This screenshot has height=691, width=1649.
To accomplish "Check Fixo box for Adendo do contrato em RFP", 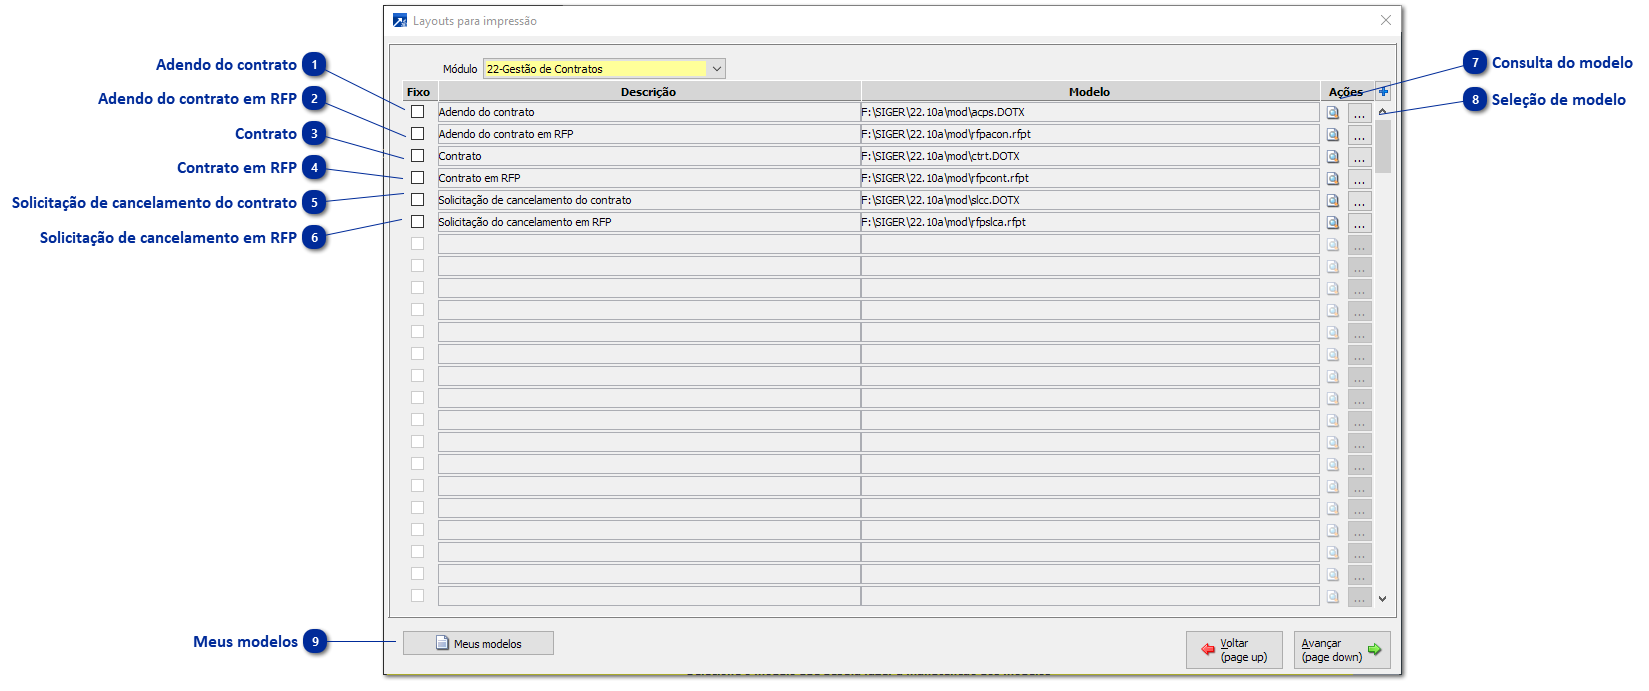I will click(418, 134).
